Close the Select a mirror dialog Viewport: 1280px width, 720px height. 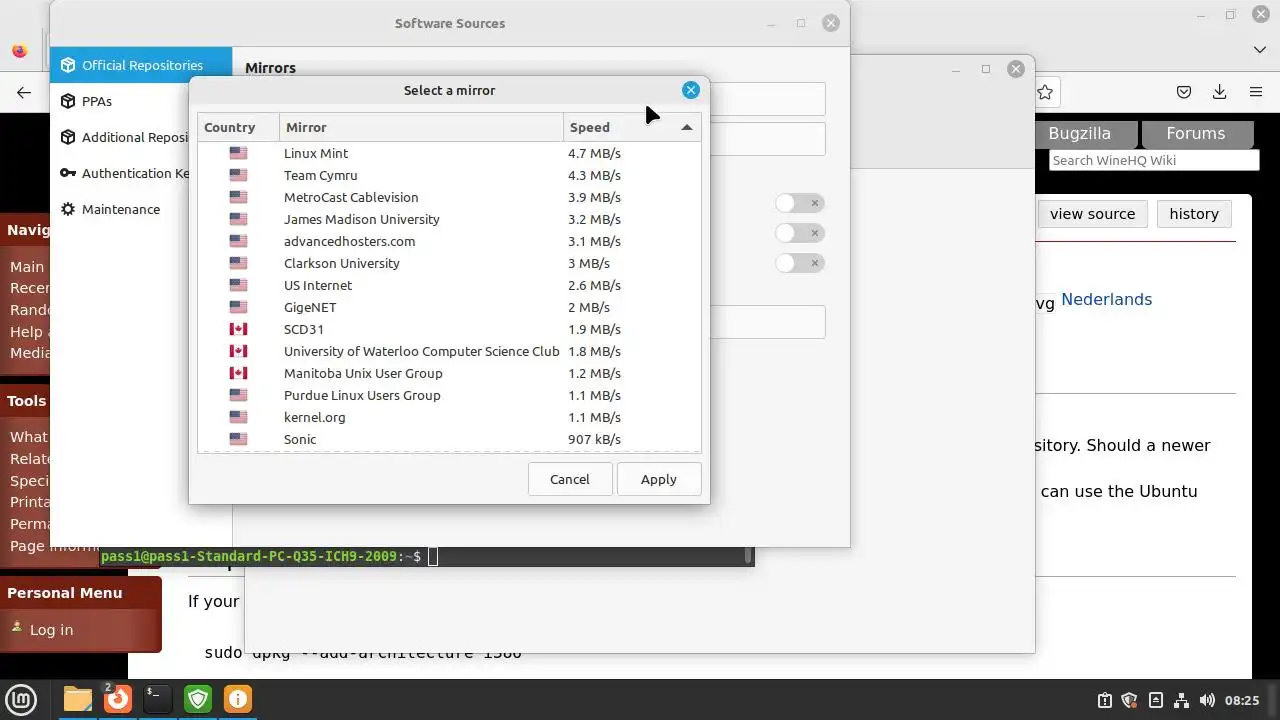click(691, 90)
